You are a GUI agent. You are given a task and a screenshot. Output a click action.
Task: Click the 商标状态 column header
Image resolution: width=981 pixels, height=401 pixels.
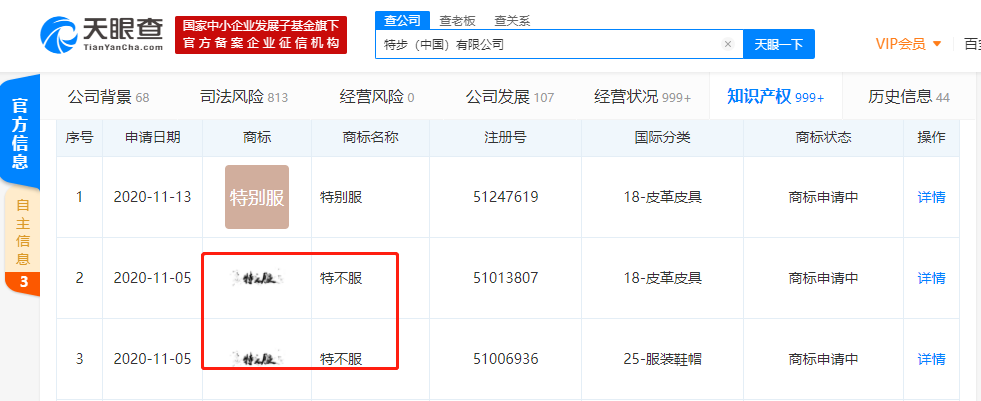[823, 138]
